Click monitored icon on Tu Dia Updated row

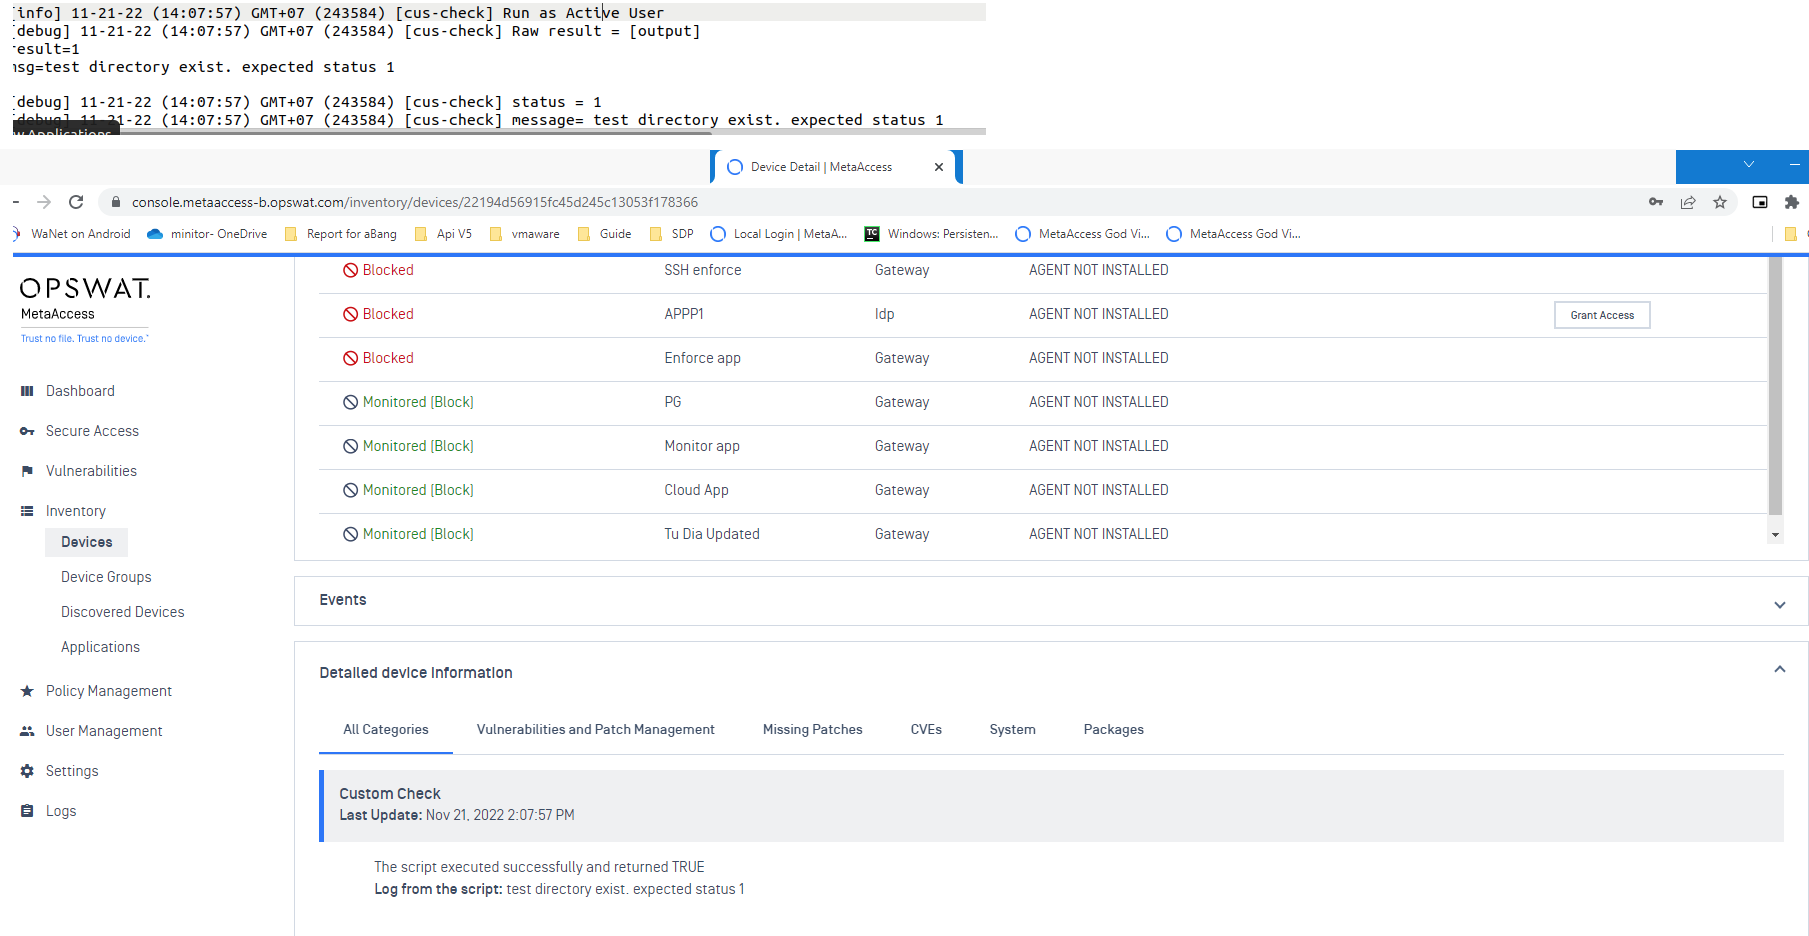tap(351, 534)
